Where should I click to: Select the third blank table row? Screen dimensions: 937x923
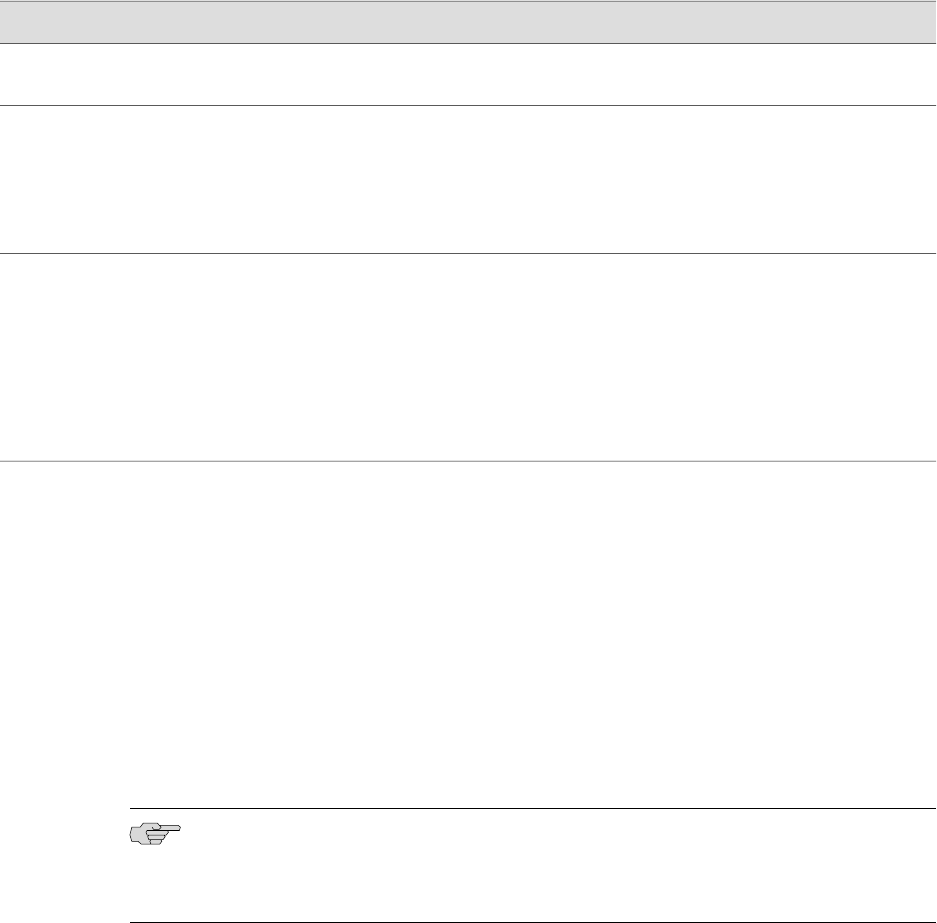pos(468,357)
